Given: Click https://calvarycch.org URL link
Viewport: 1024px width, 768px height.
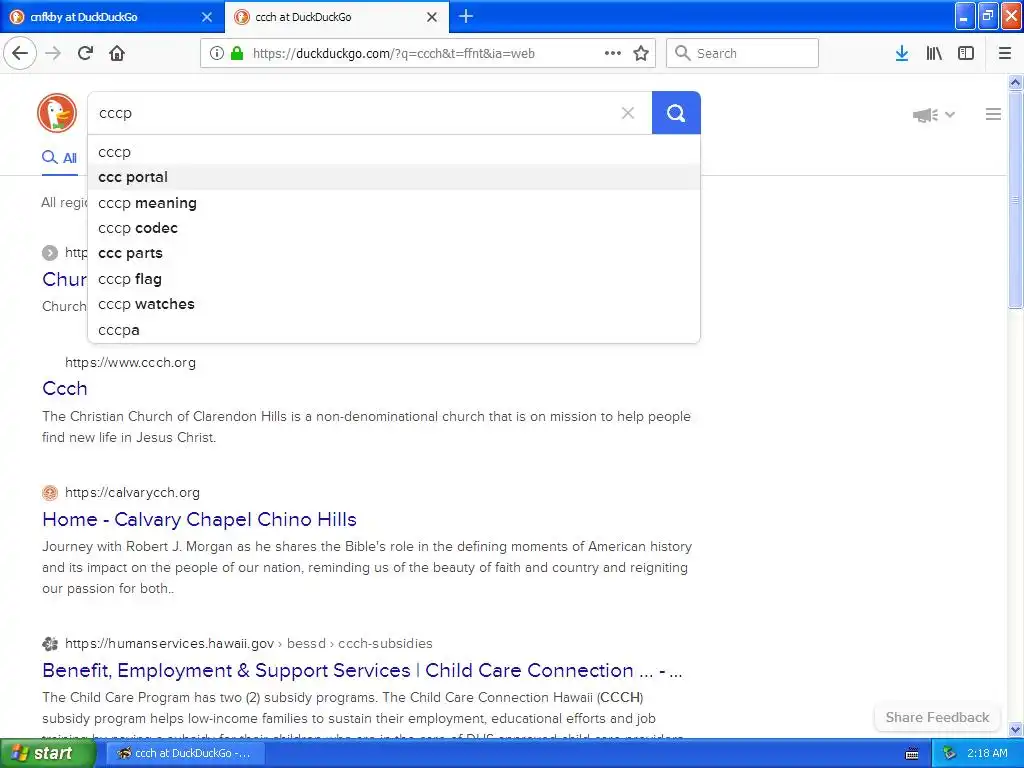Looking at the screenshot, I should point(132,492).
